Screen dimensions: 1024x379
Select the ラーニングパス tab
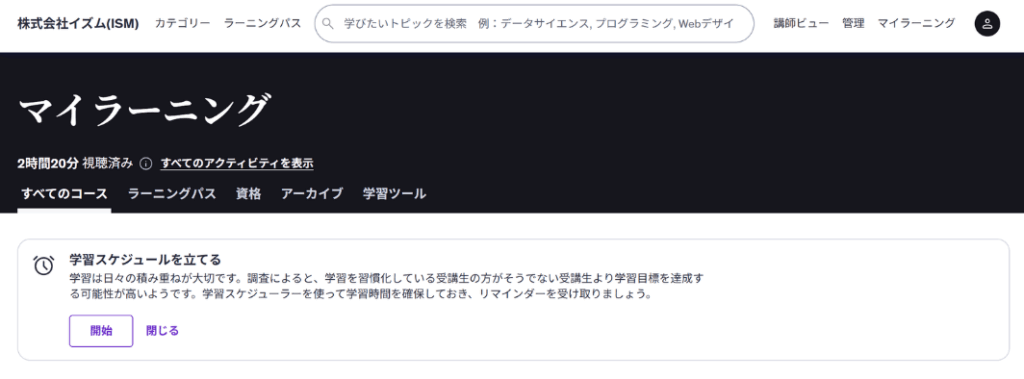pos(172,194)
